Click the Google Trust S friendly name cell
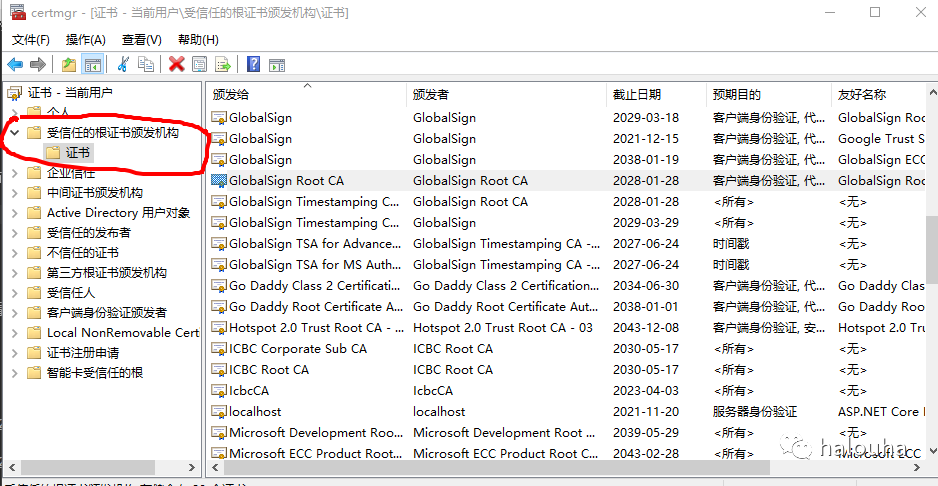Screen dimensions: 938x486 click(x=881, y=139)
